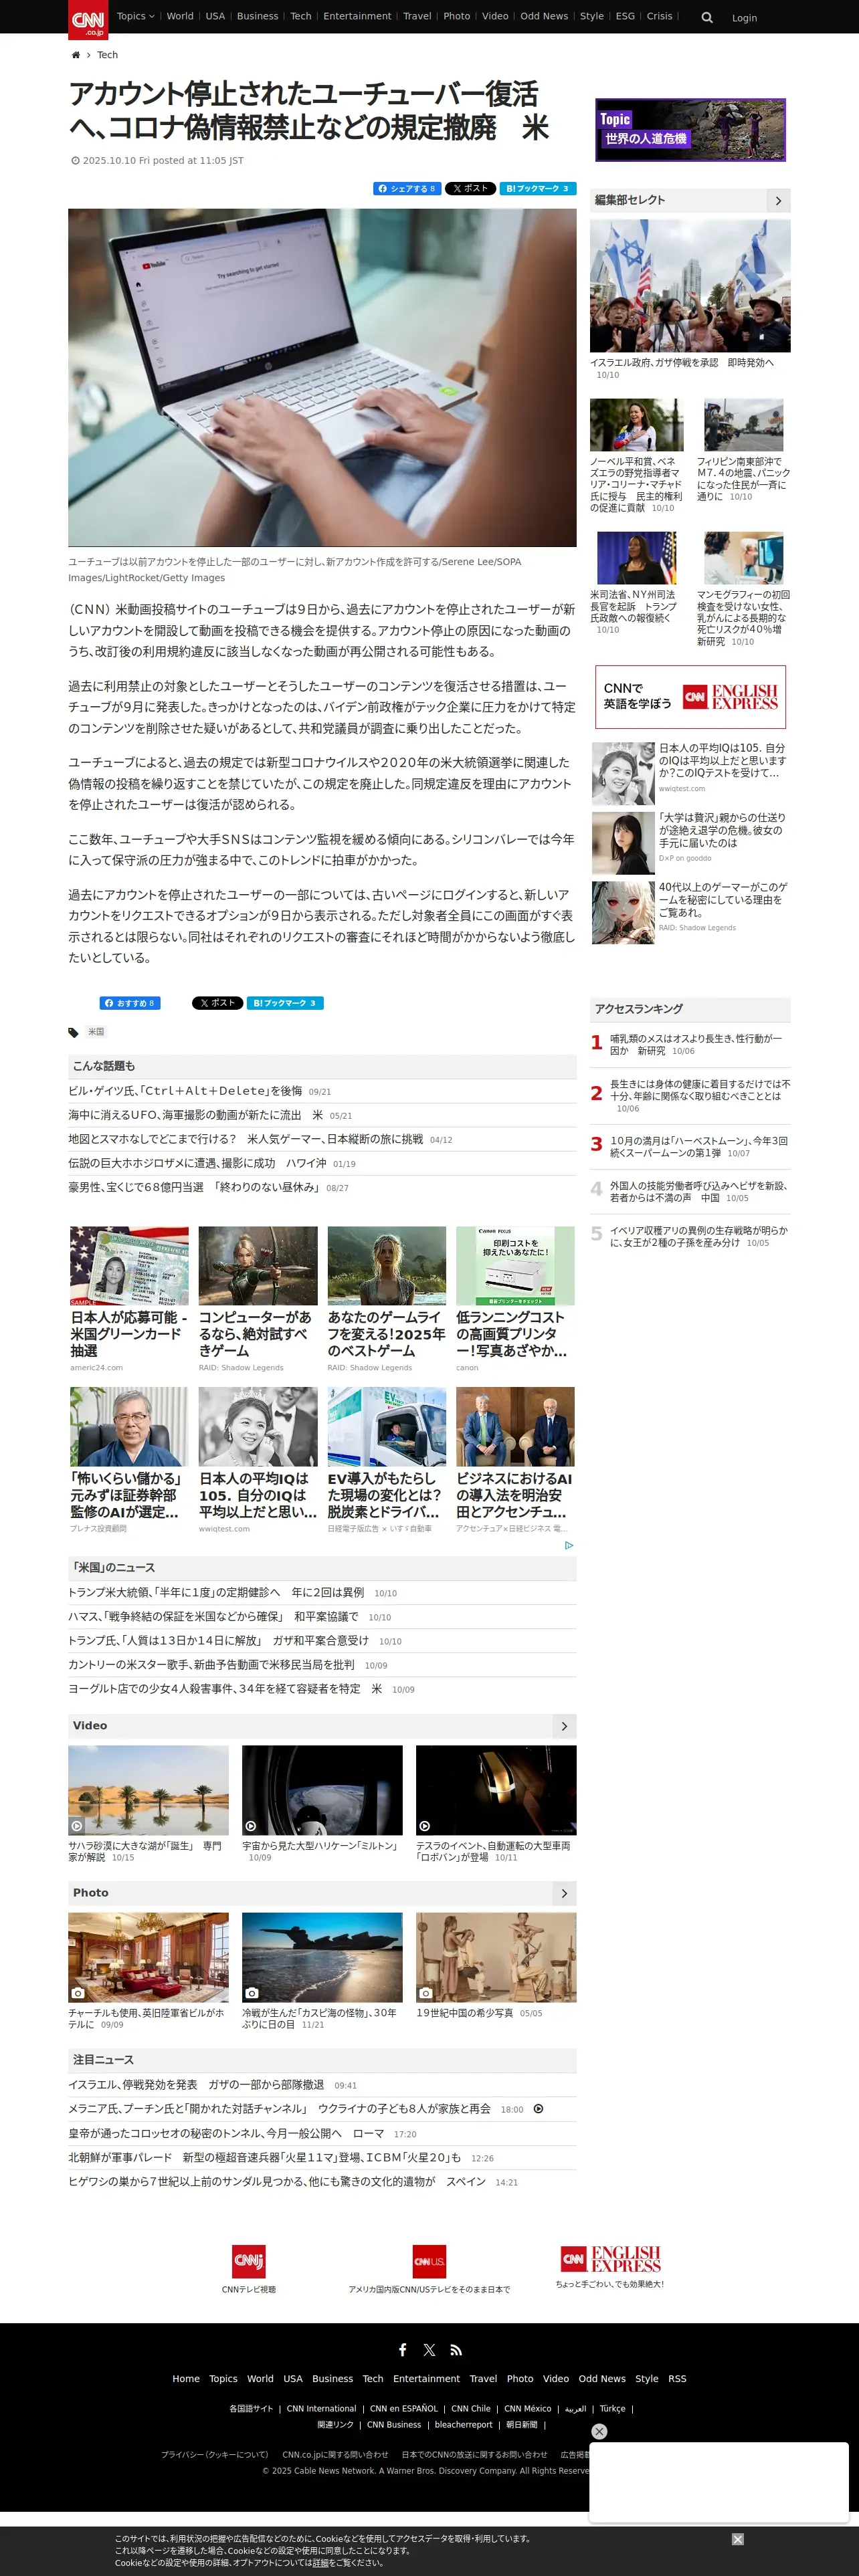
Task: Open the search magnifier icon
Action: coord(707,17)
